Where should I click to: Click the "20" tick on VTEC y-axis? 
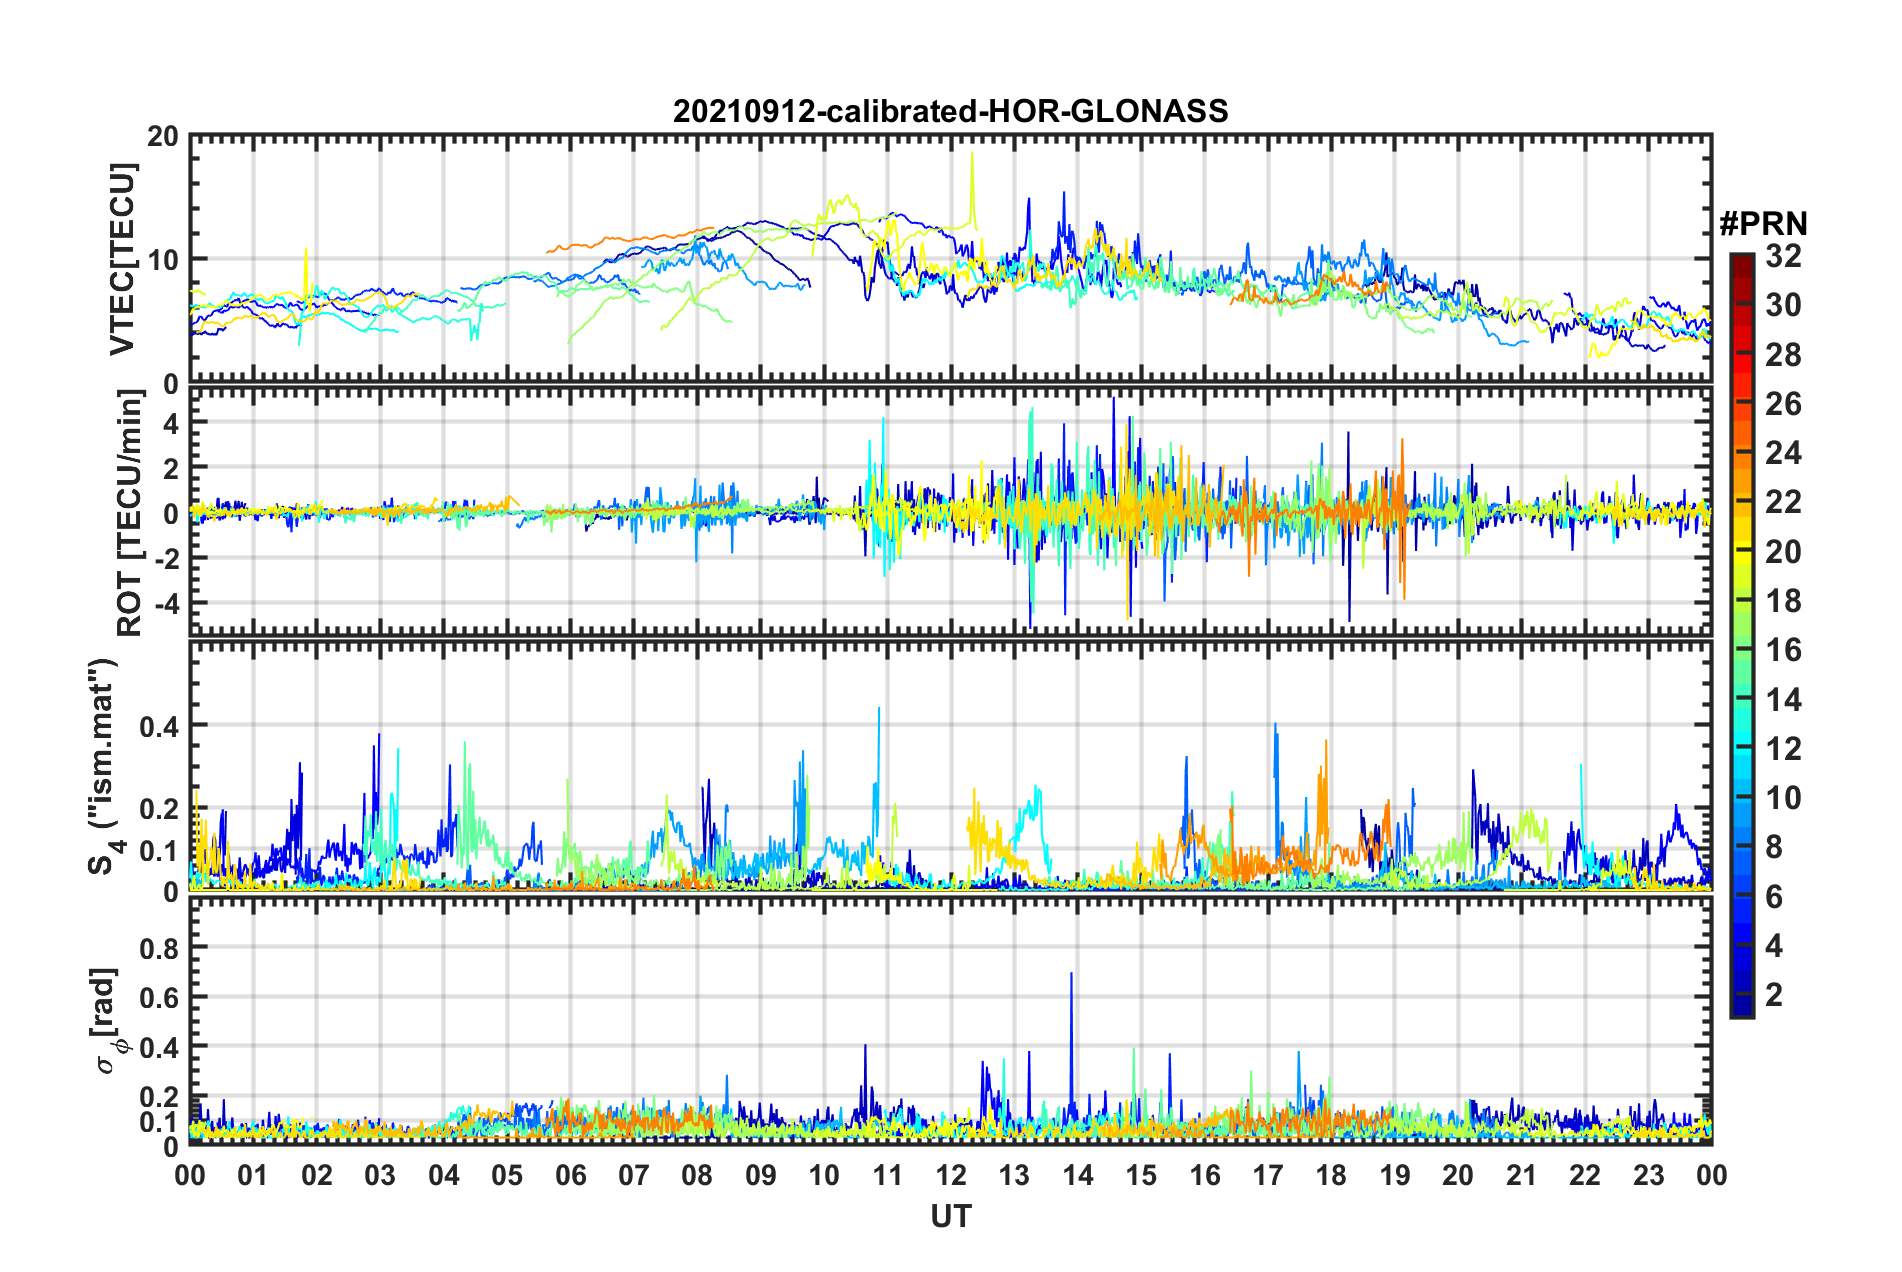[x=163, y=137]
